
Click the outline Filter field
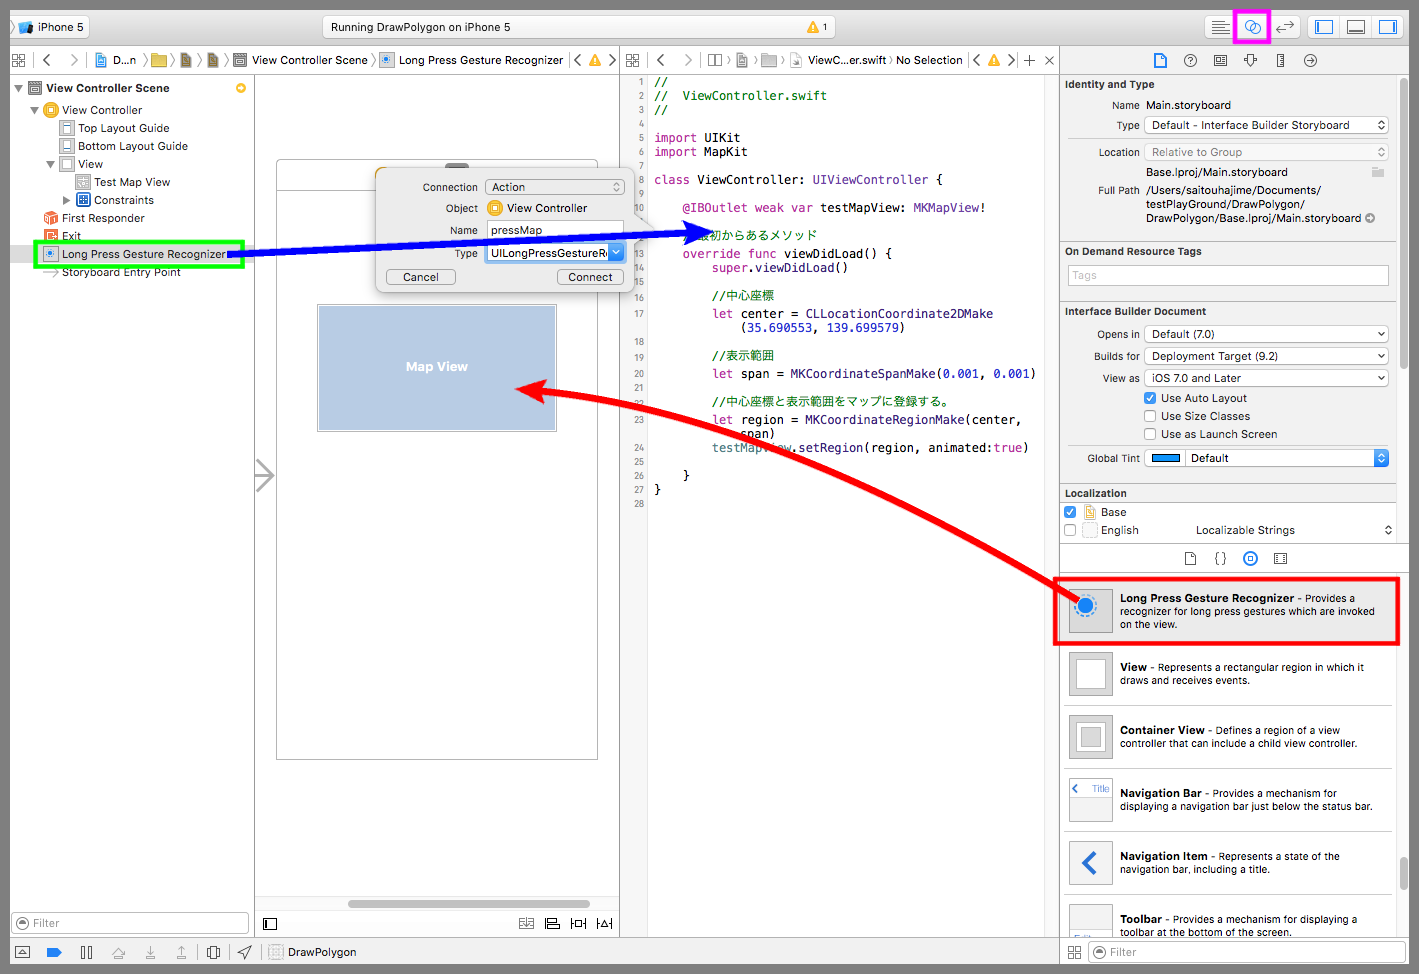coord(130,923)
